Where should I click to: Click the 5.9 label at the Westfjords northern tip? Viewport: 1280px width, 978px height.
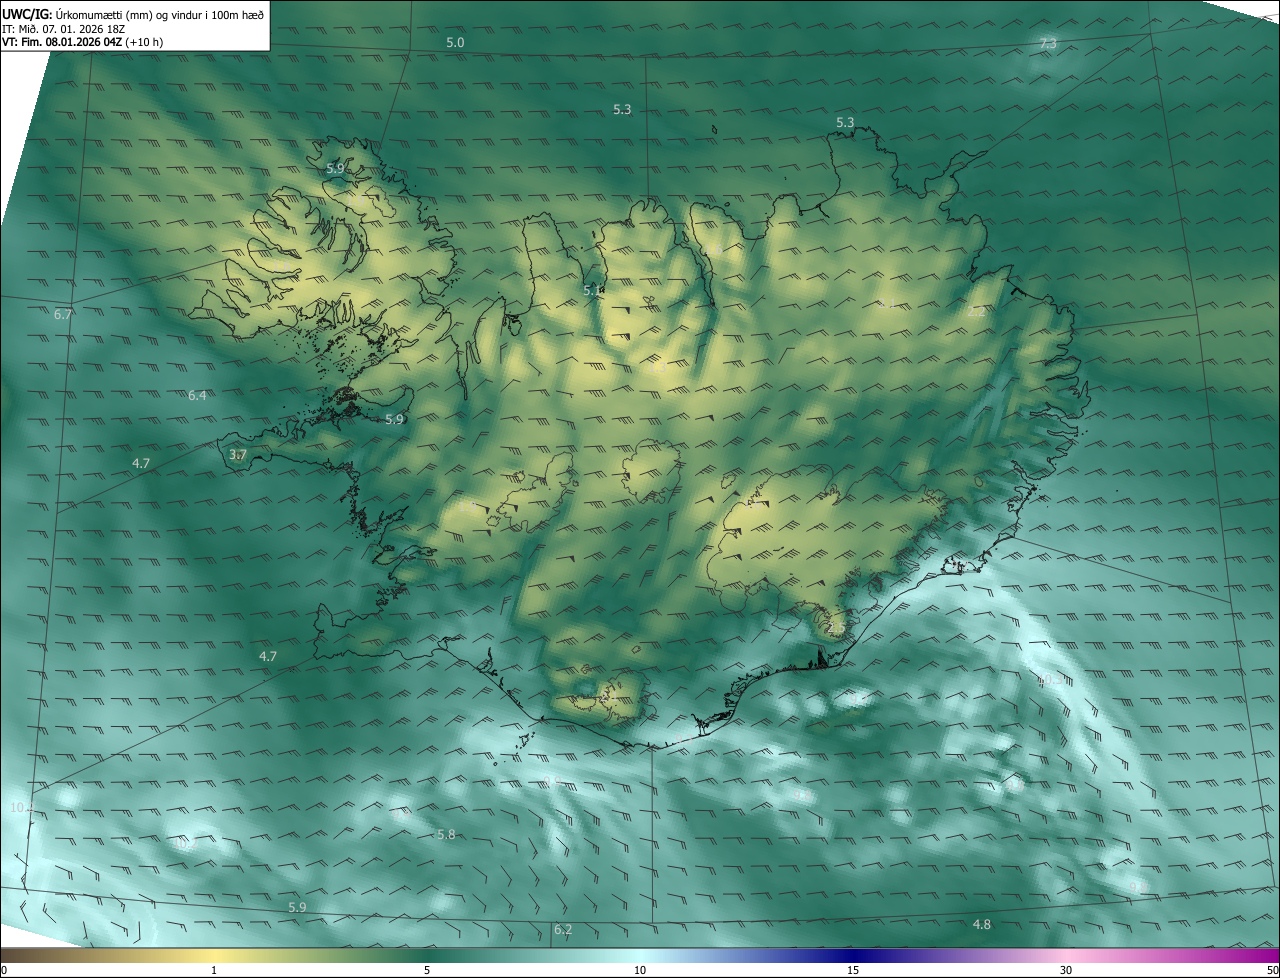(336, 168)
